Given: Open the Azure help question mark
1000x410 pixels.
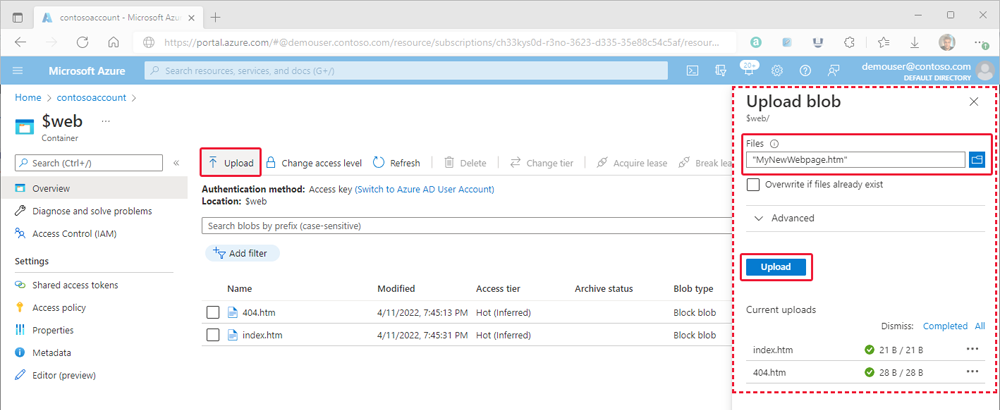Looking at the screenshot, I should click(805, 70).
